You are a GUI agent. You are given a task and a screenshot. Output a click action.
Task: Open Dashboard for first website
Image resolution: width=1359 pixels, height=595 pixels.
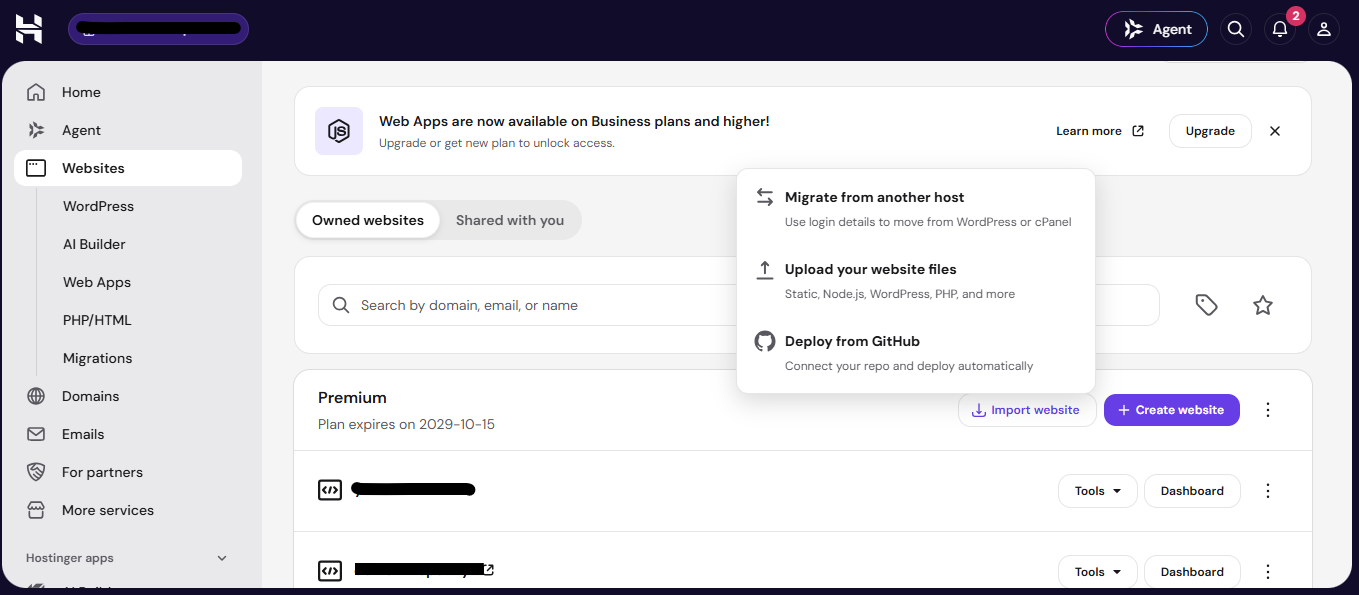point(1192,491)
